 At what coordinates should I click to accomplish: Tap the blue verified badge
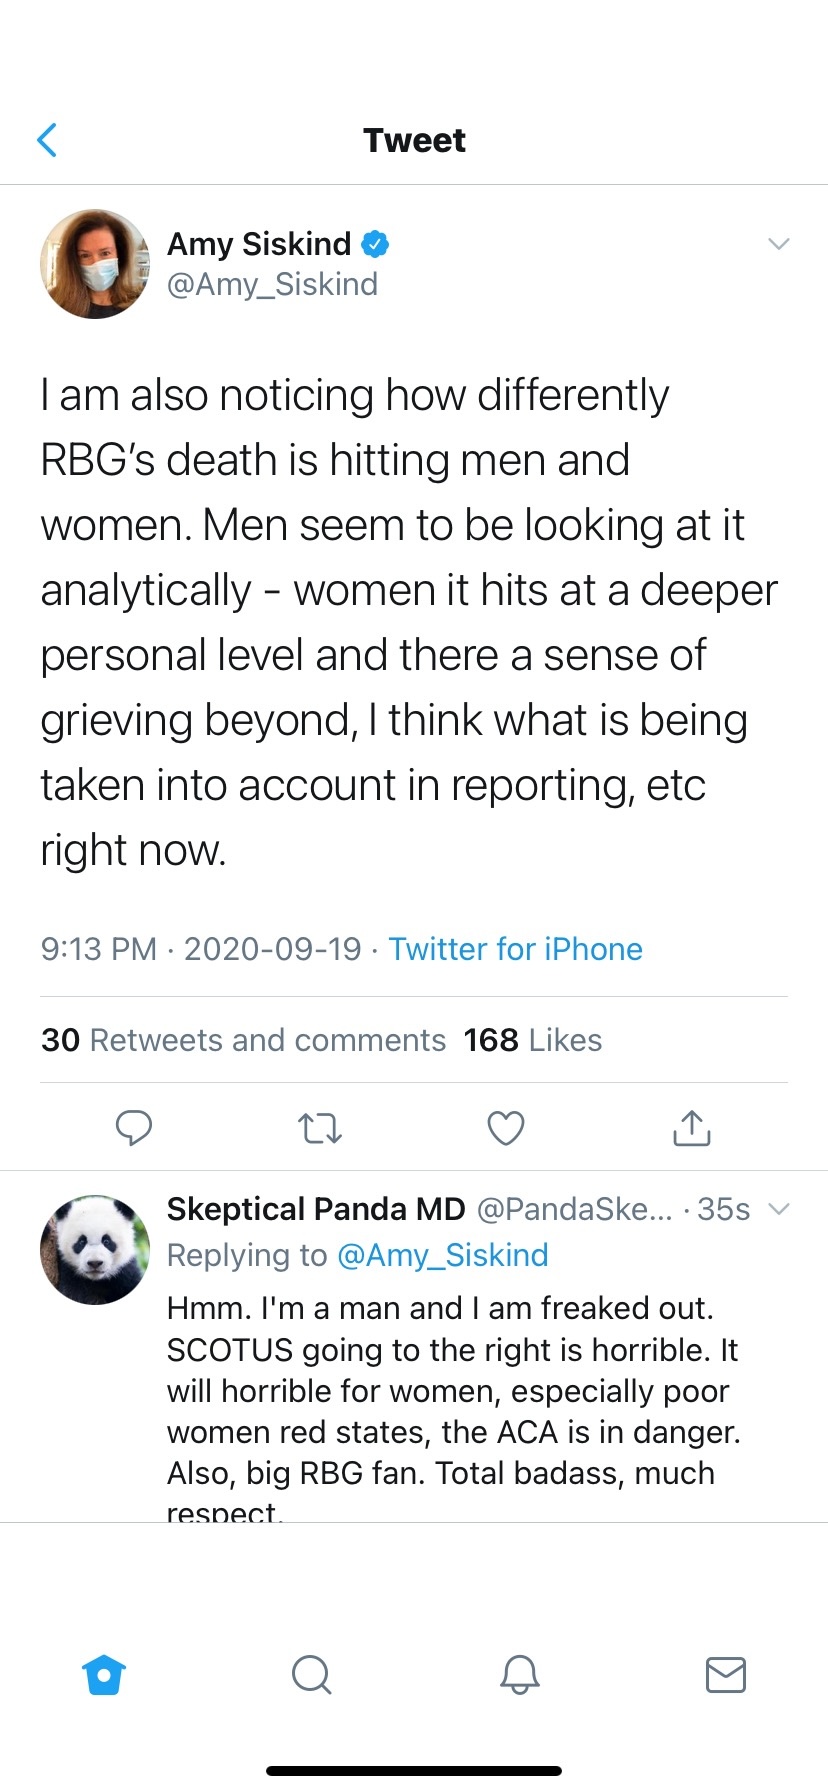[x=375, y=244]
